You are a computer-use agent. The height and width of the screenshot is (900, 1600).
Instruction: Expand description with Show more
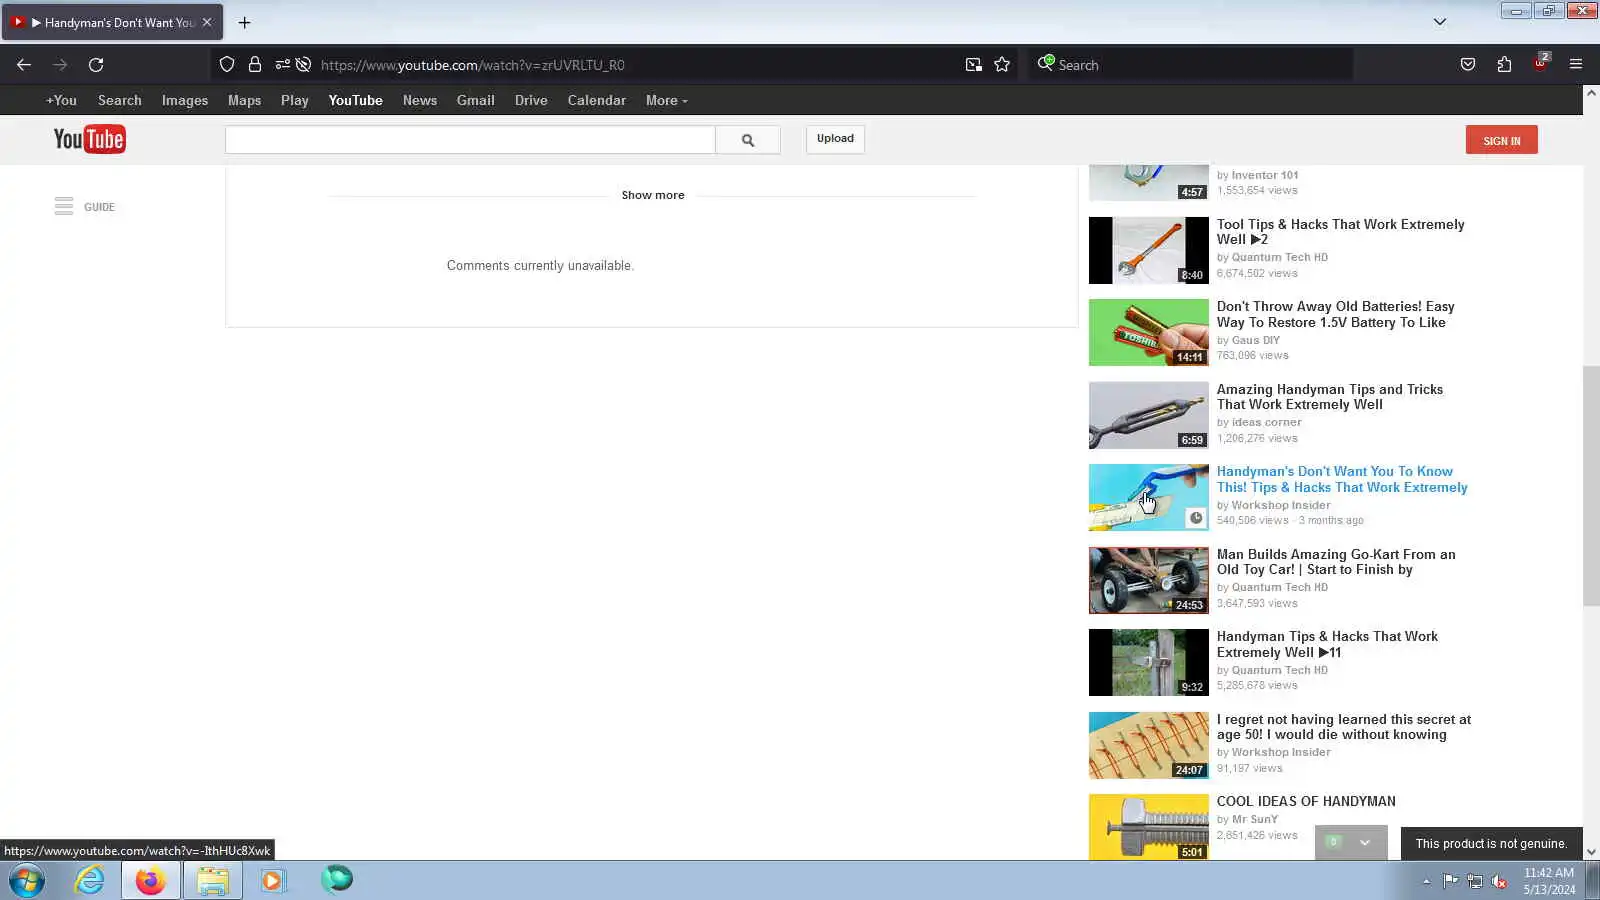tap(653, 195)
